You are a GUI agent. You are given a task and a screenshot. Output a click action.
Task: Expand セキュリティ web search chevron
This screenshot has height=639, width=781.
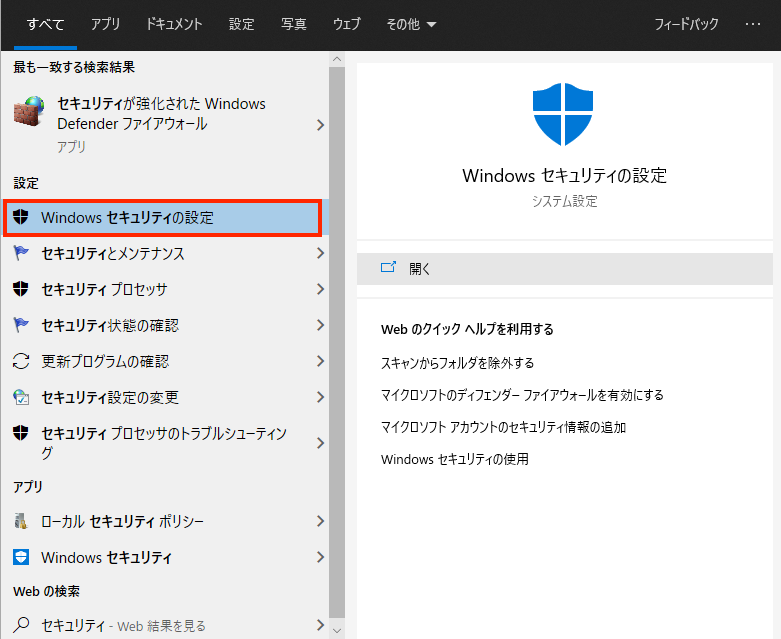tap(320, 625)
